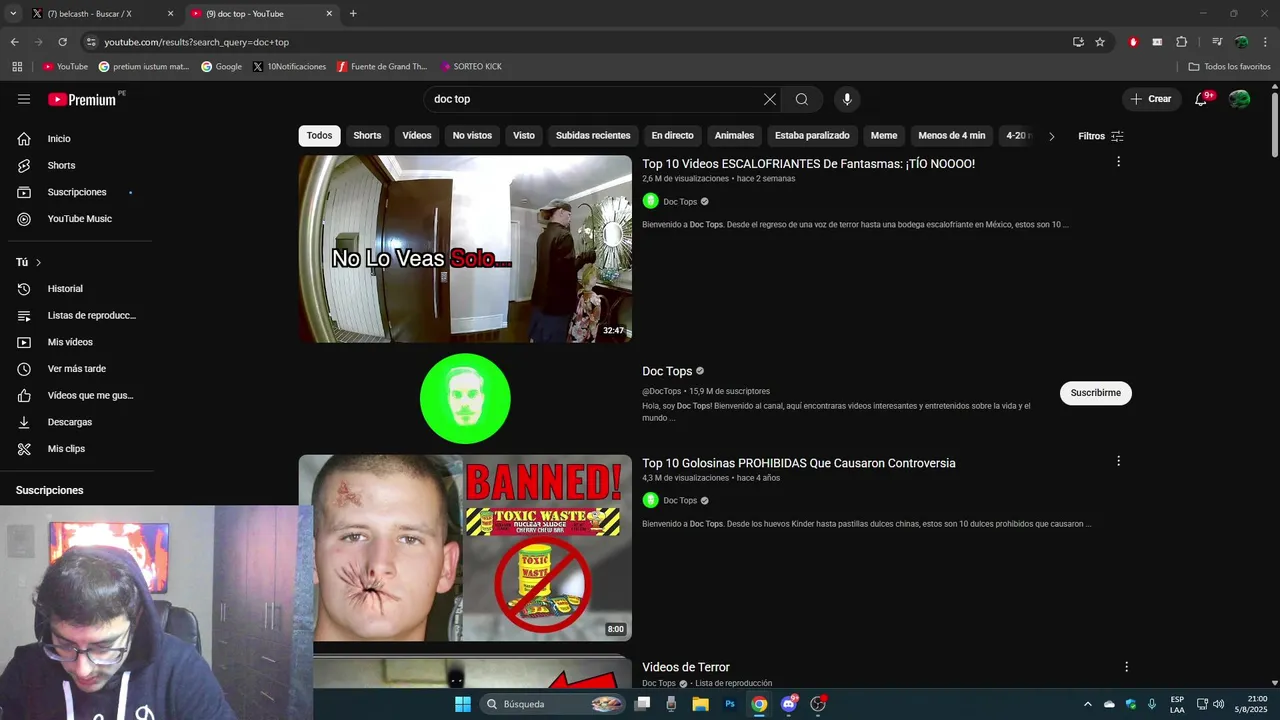Image resolution: width=1280 pixels, height=720 pixels.
Task: Open options menu for Videos de Terror
Action: click(x=1126, y=667)
